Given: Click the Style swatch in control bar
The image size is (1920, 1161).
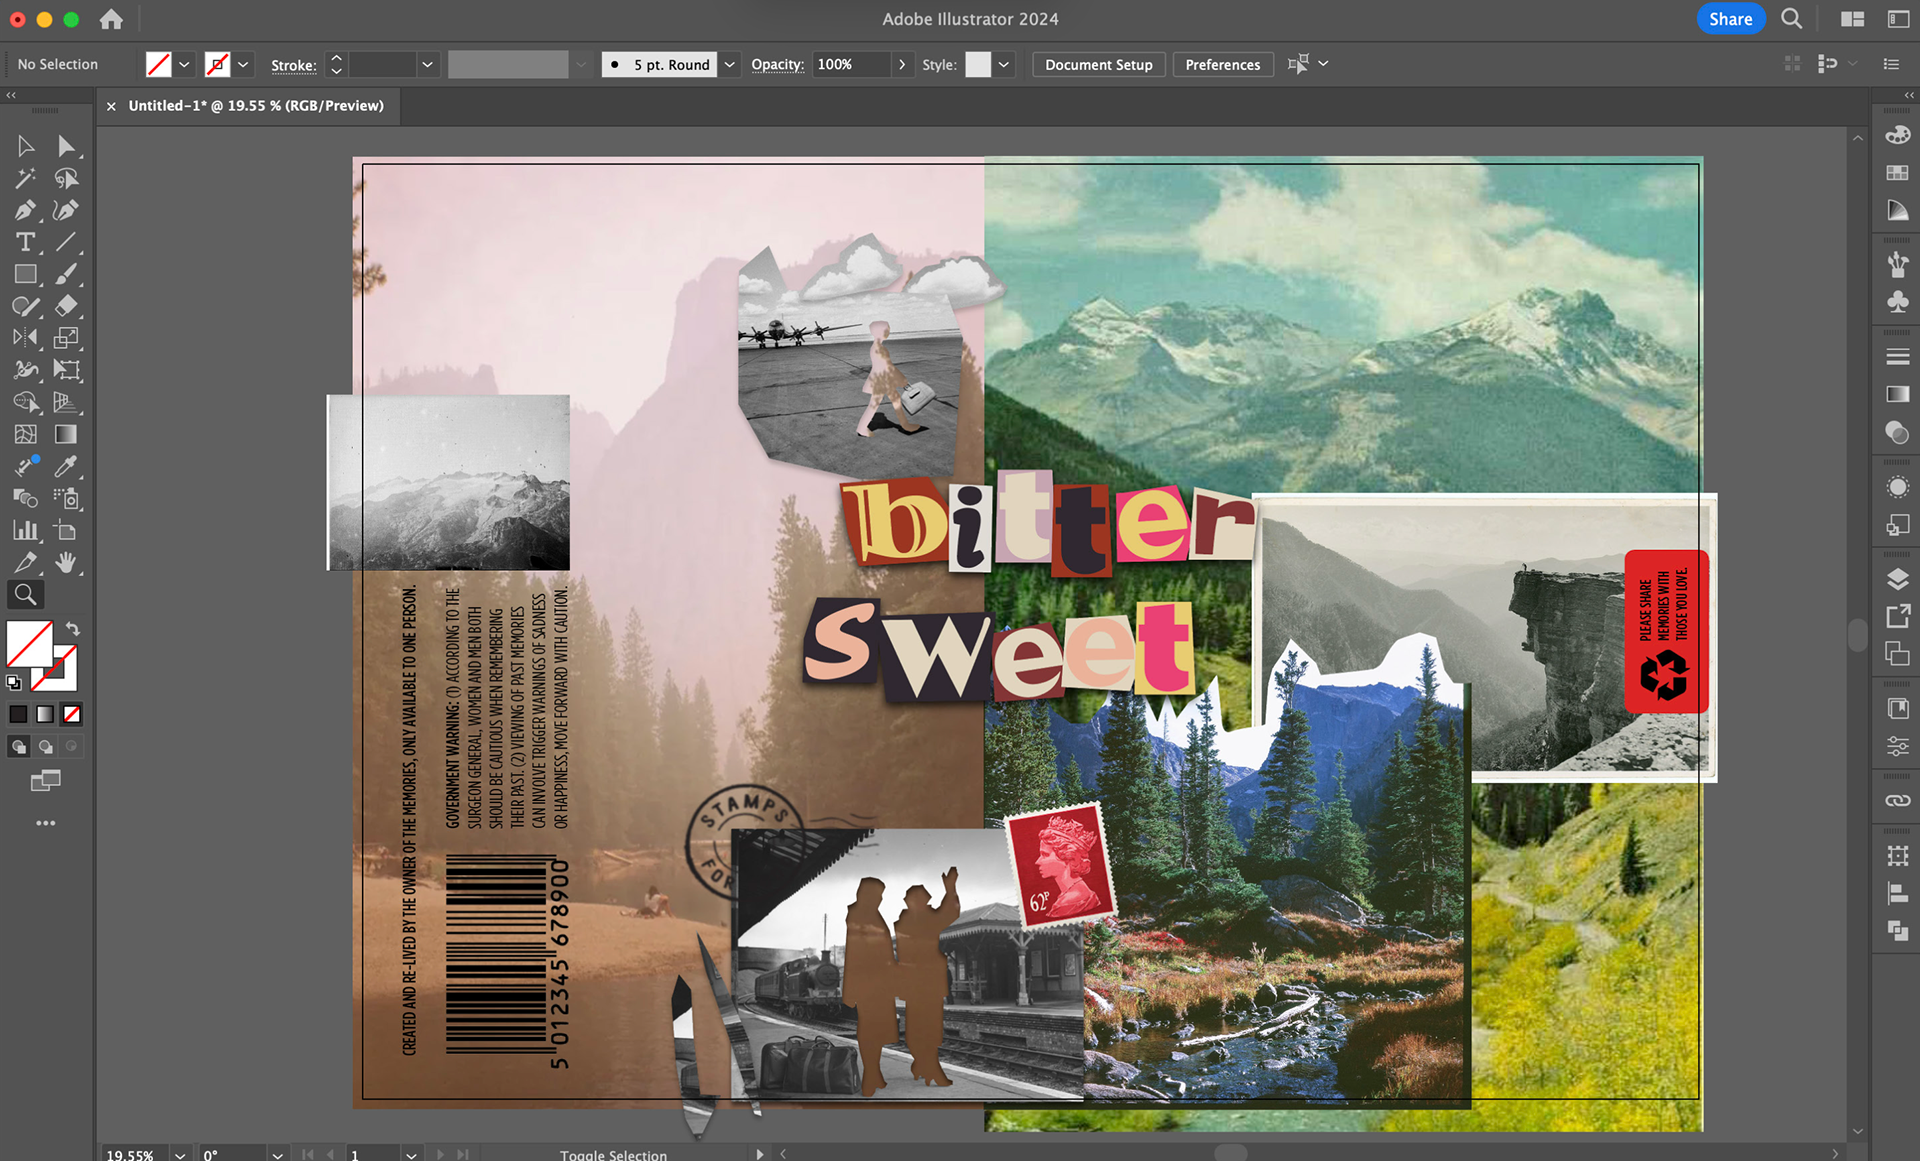Looking at the screenshot, I should point(978,65).
